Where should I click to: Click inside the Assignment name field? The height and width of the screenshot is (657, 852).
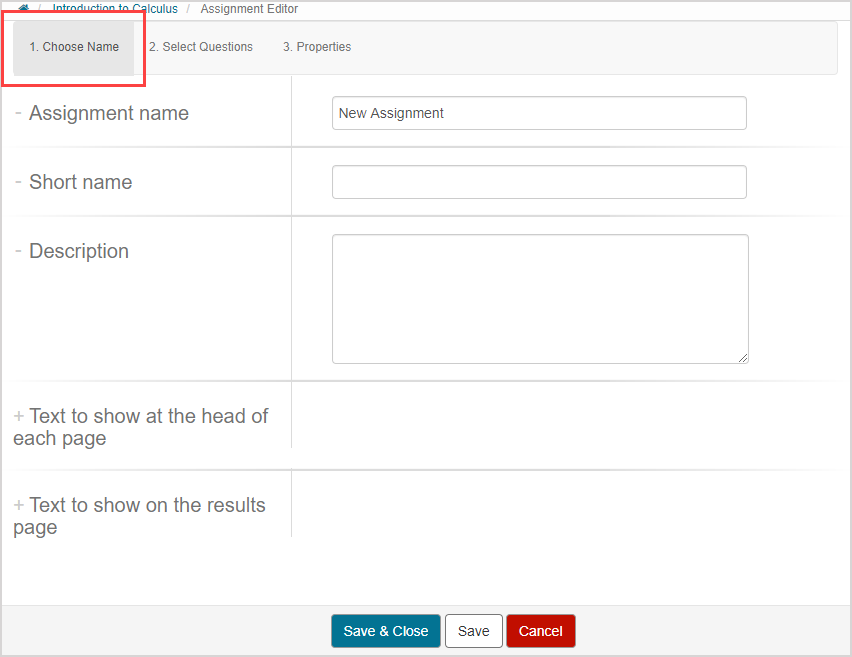tap(539, 113)
